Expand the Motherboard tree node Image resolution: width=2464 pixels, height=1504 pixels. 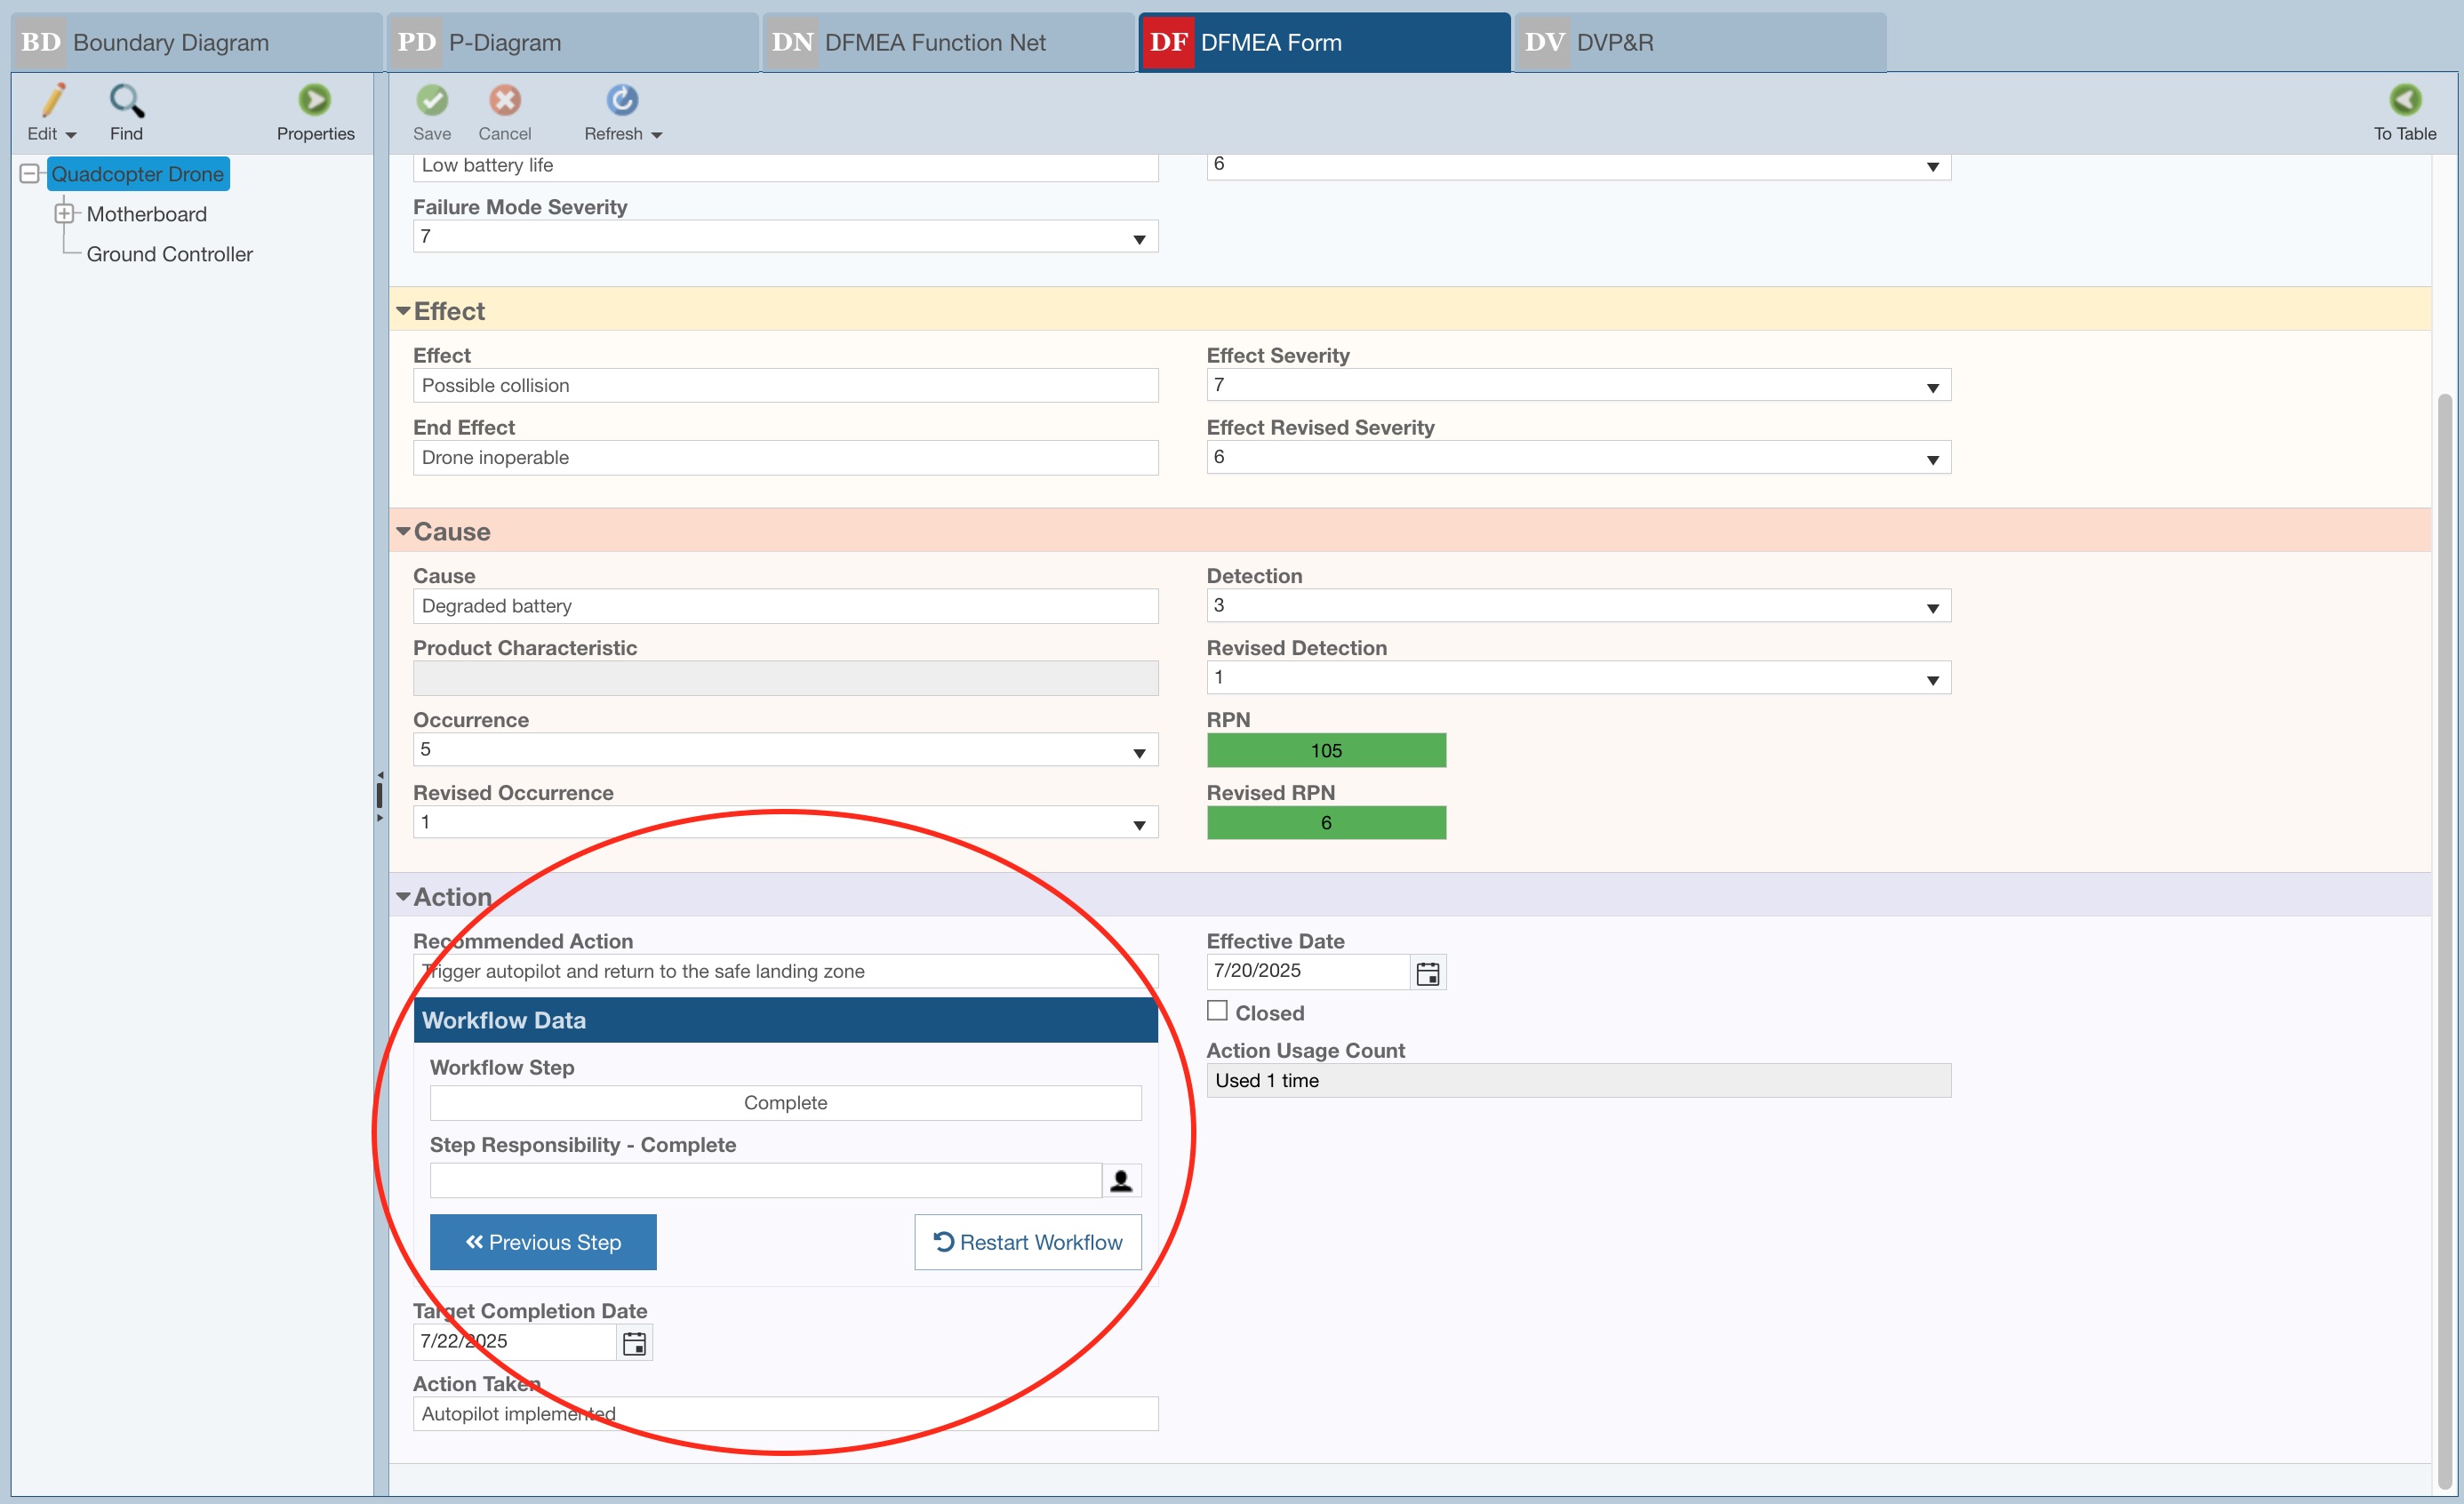(66, 213)
